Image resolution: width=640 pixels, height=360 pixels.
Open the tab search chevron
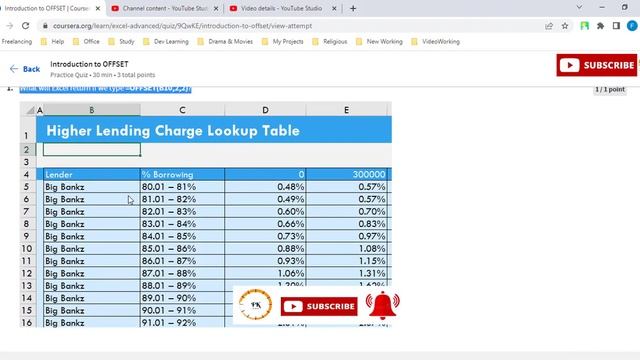[579, 7]
